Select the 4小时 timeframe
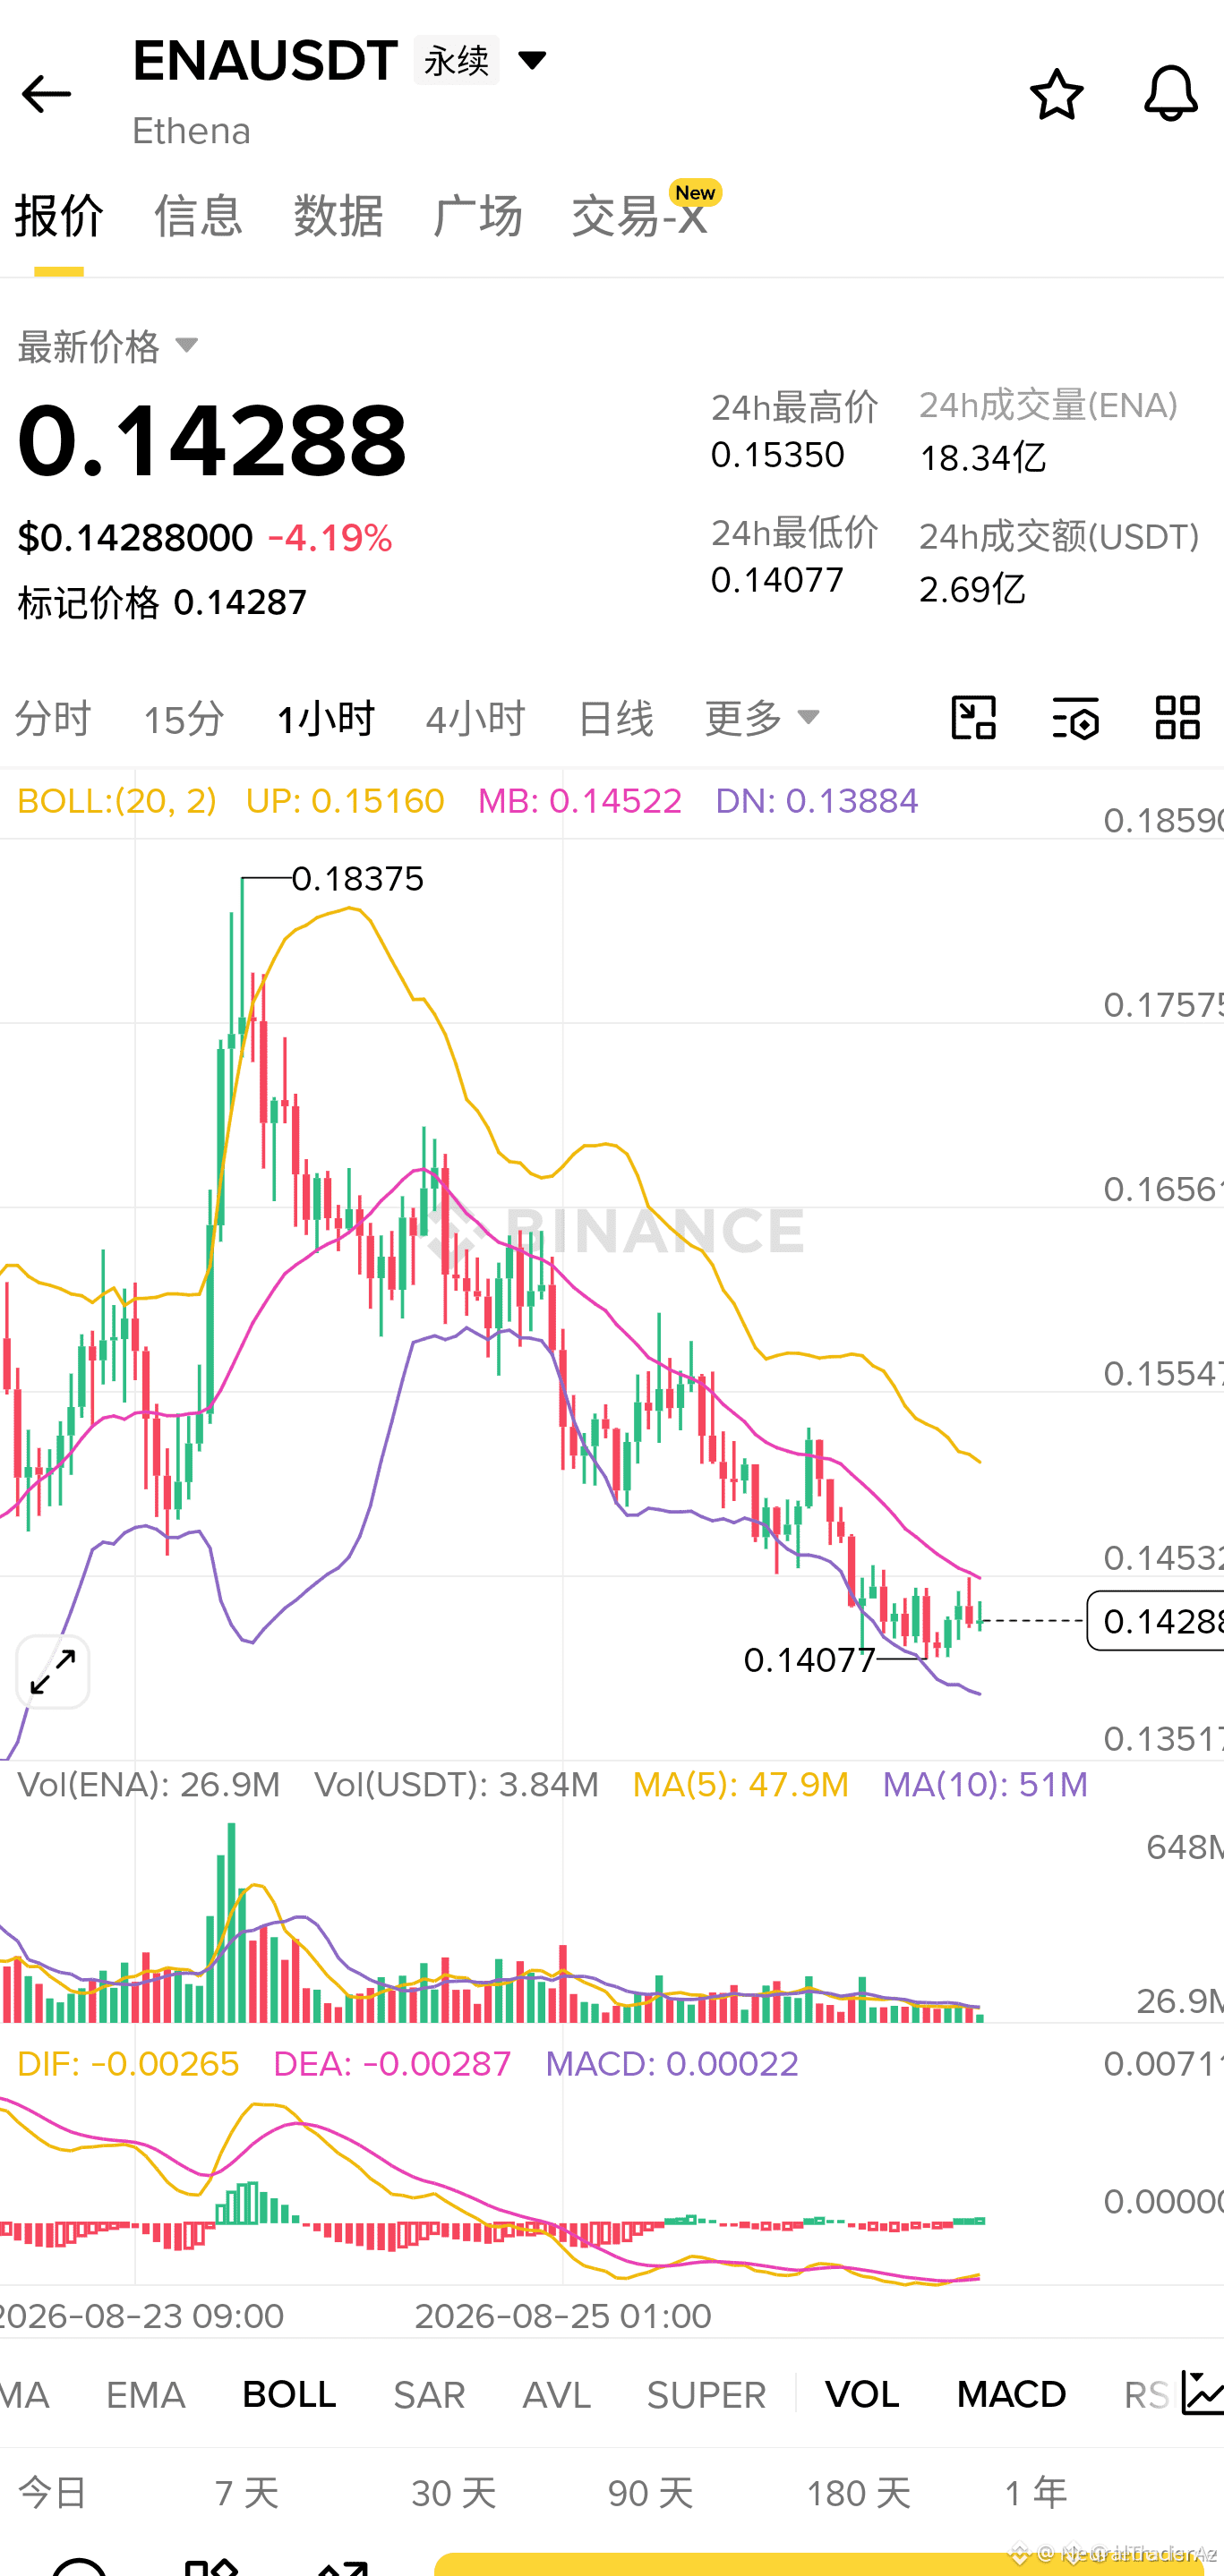The image size is (1224, 2576). point(476,718)
